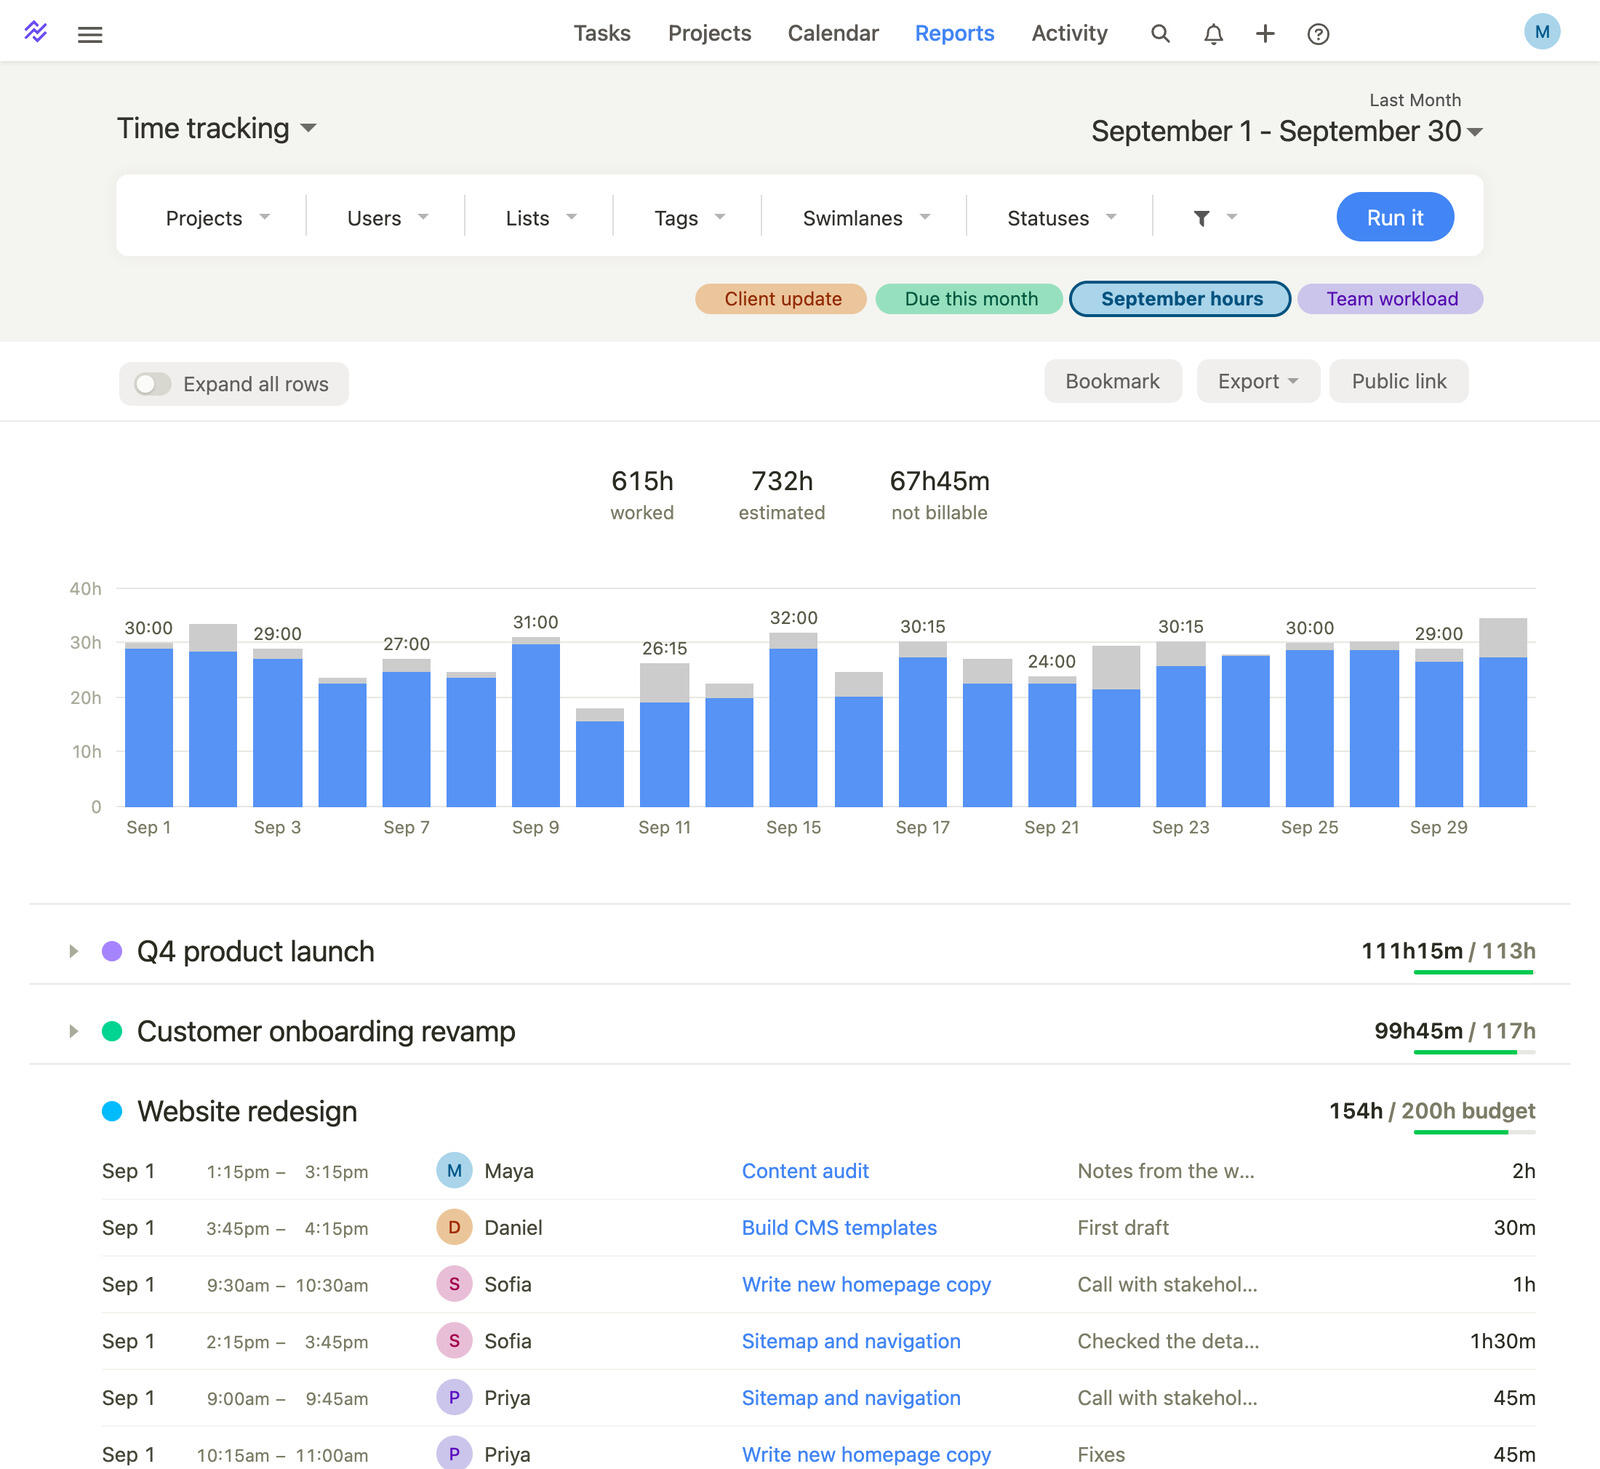Select the Team workload bookmark
Viewport: 1600px width, 1469px height.
(x=1391, y=299)
